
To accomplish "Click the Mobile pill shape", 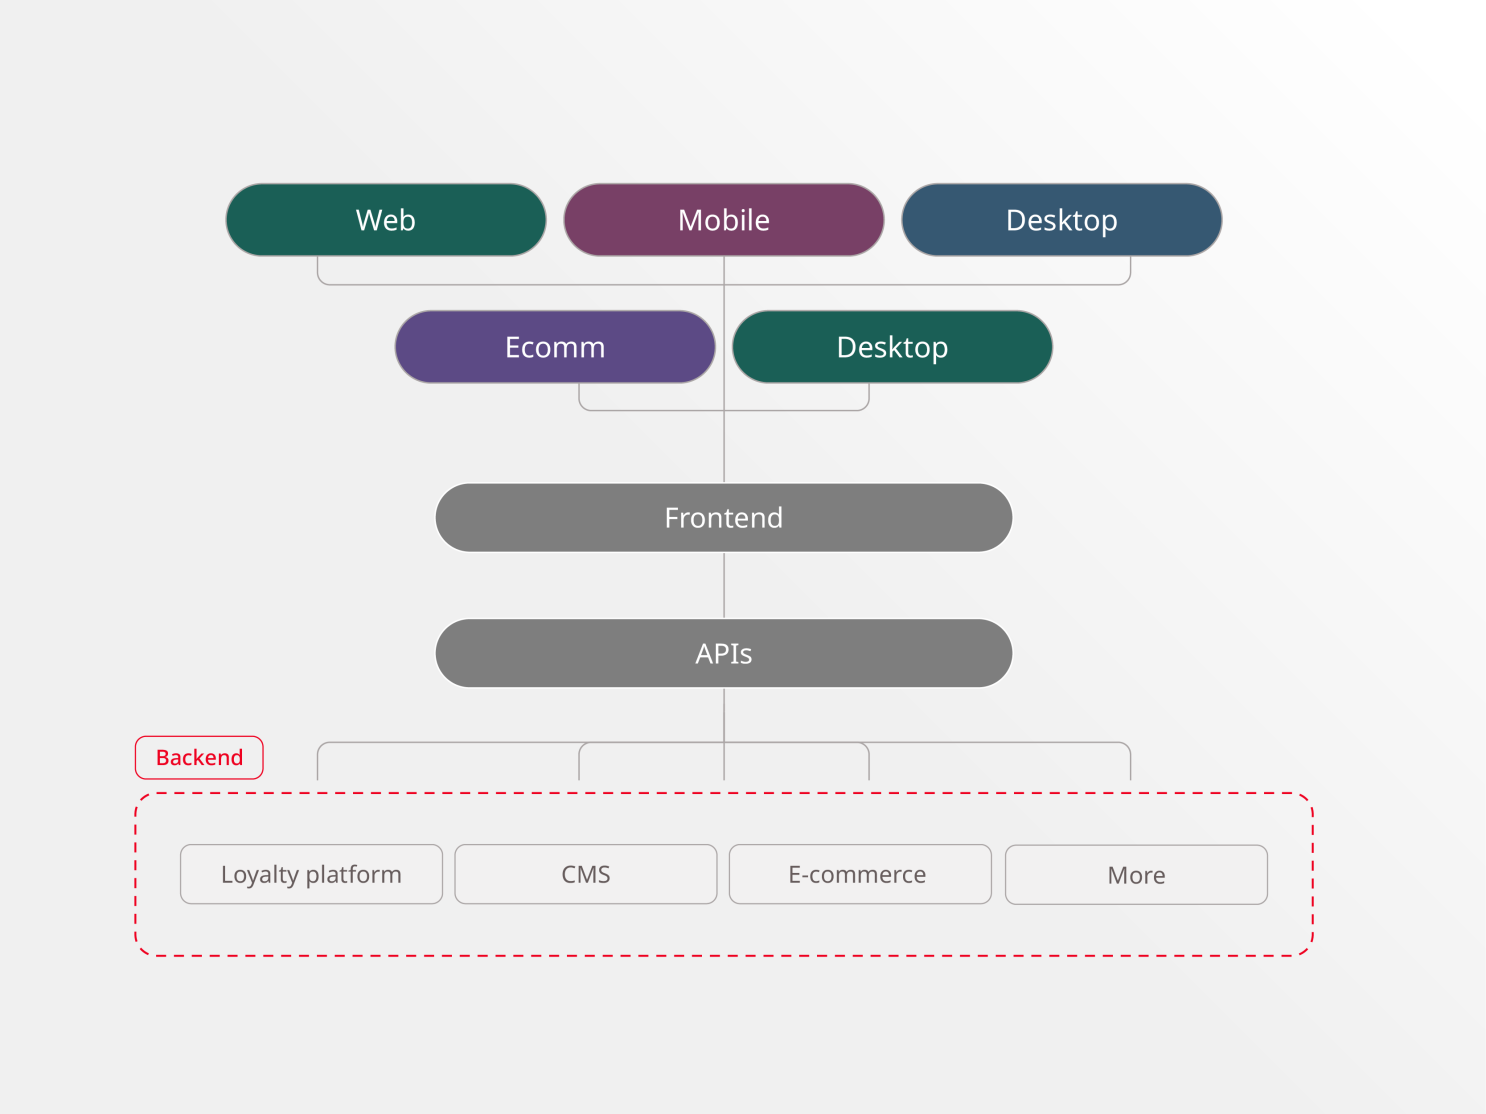I will pos(723,220).
